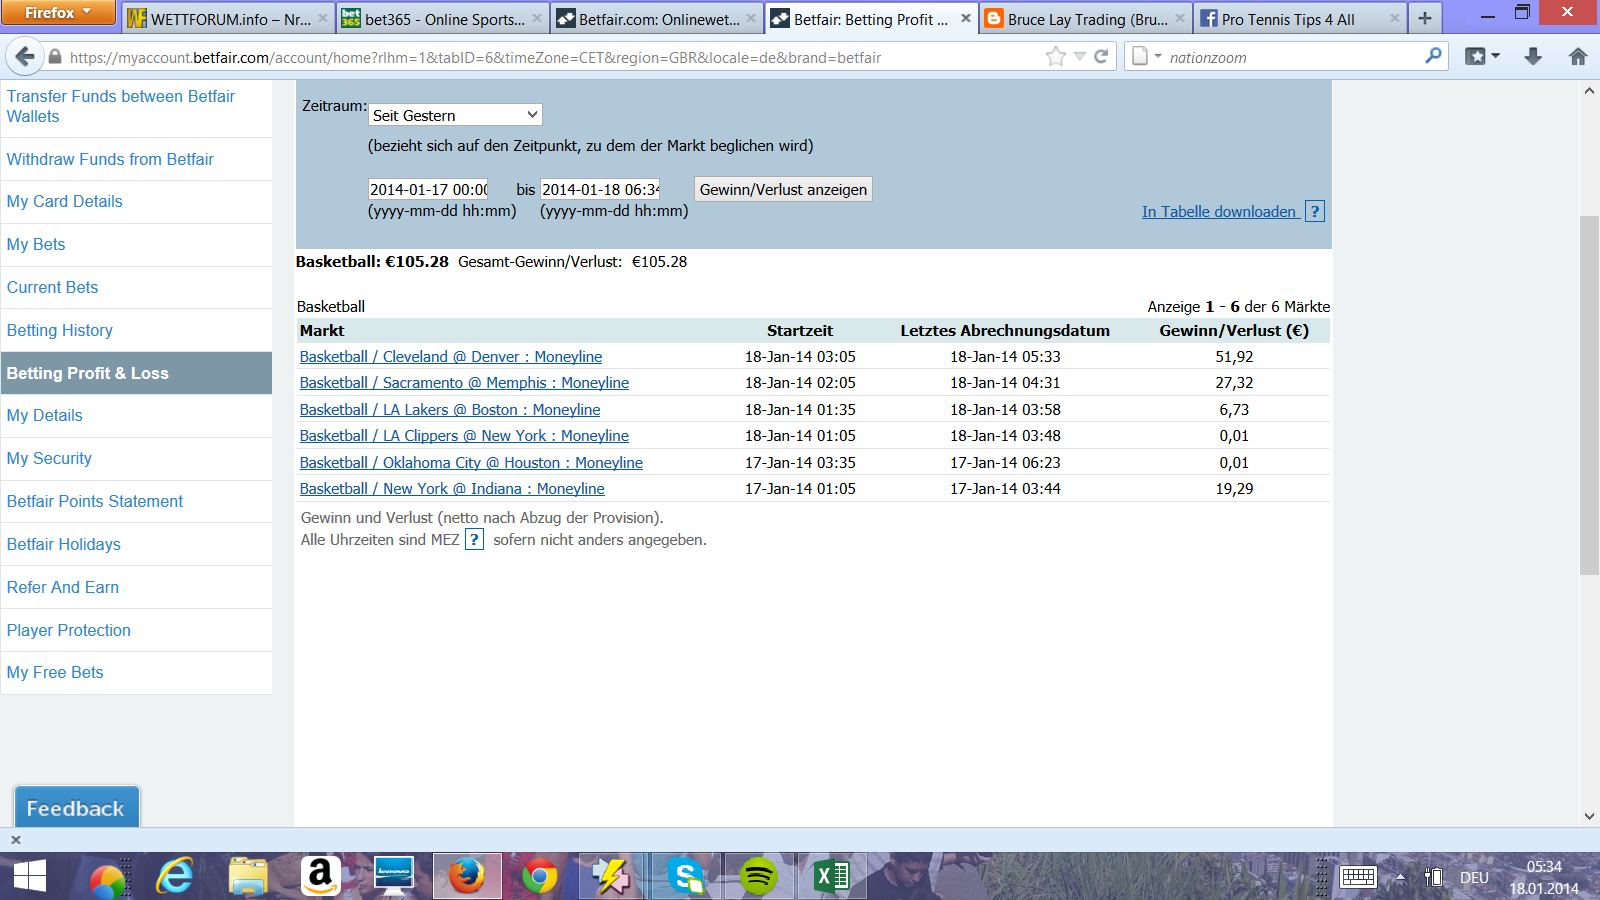
Task: Open Oklahoma City @ Houston Moneyline market
Action: pyautogui.click(x=471, y=463)
